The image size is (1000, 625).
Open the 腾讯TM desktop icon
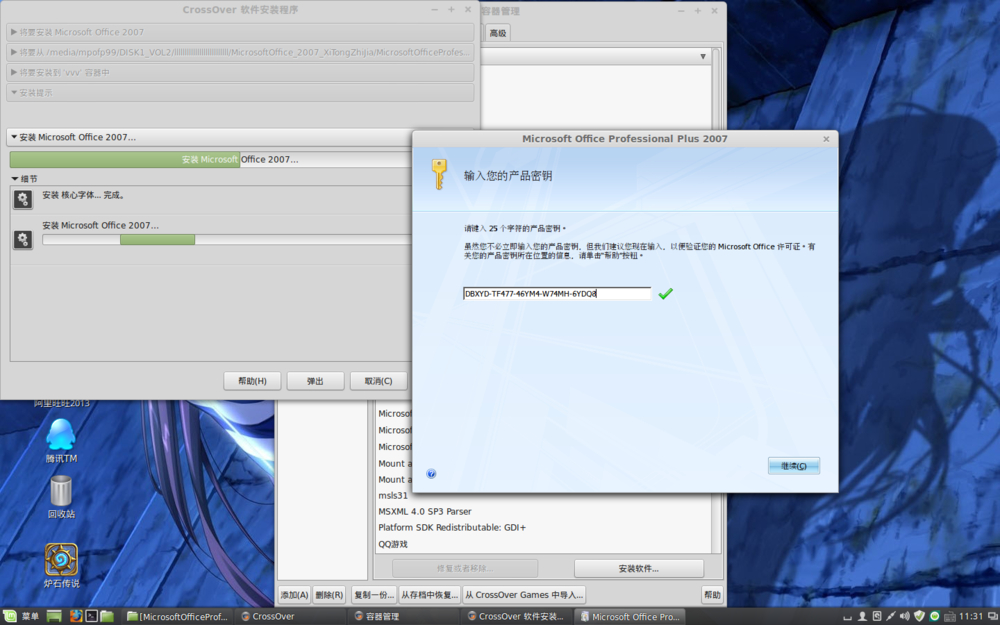click(x=61, y=440)
